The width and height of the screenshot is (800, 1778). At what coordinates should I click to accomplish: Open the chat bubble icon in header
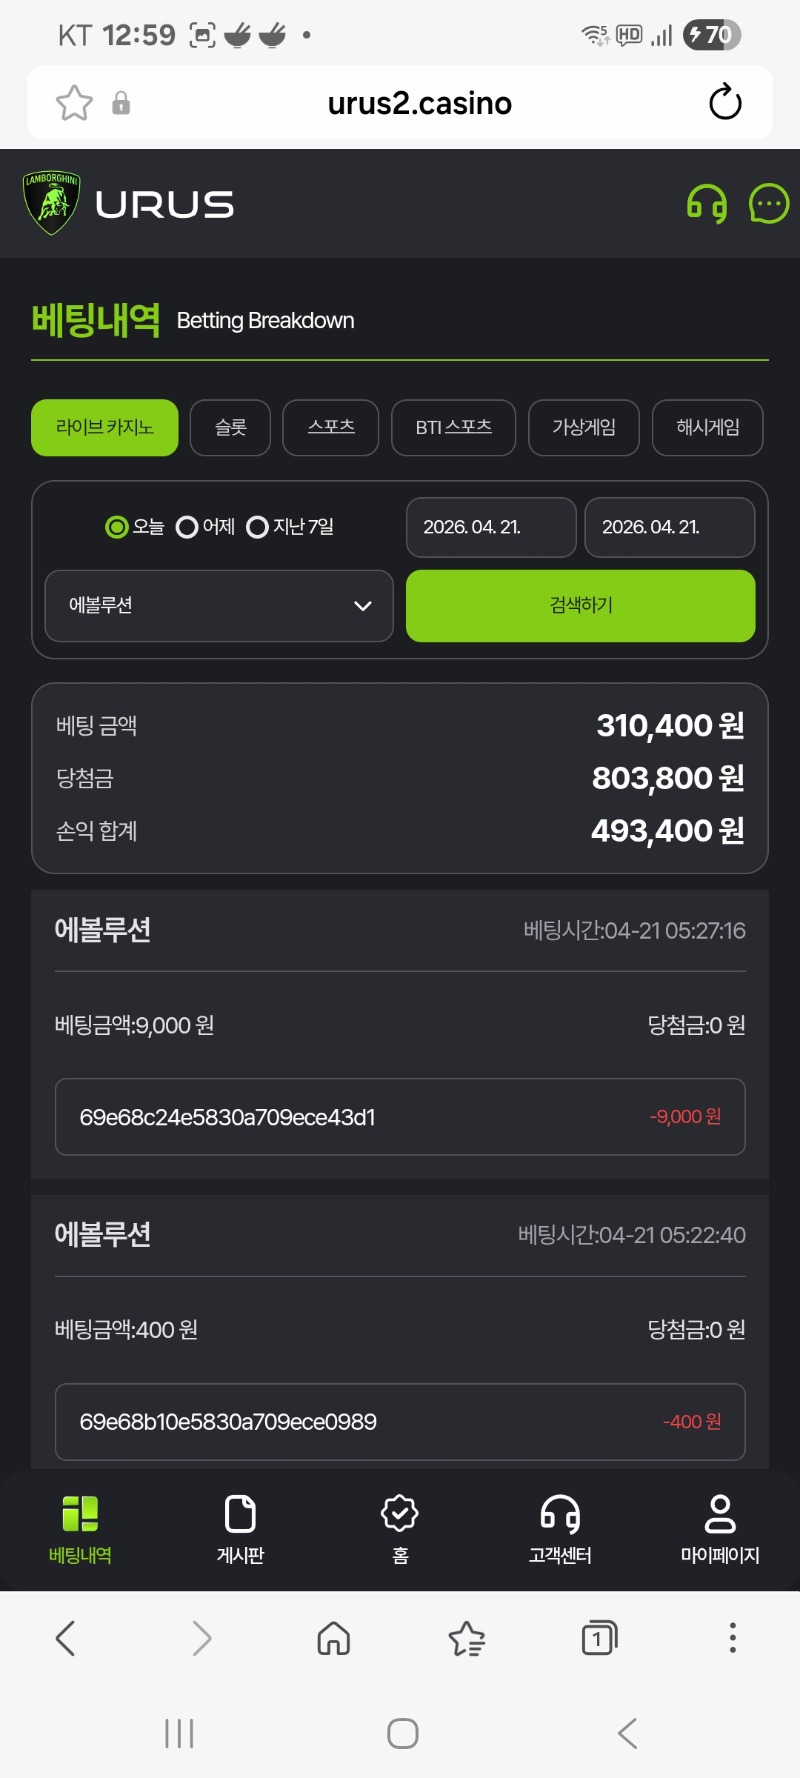tap(768, 204)
